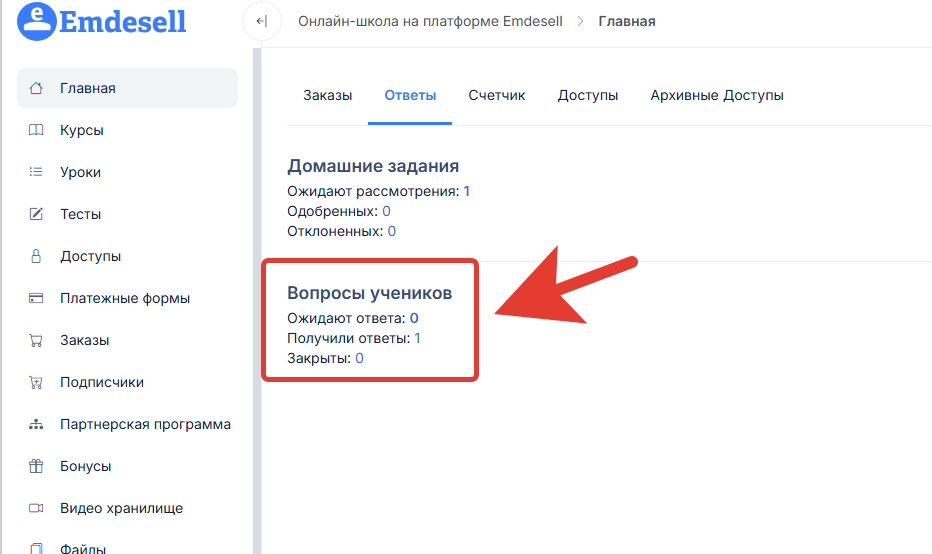Click the gift icon for Бонусы
This screenshot has width=932, height=554.
[x=37, y=466]
